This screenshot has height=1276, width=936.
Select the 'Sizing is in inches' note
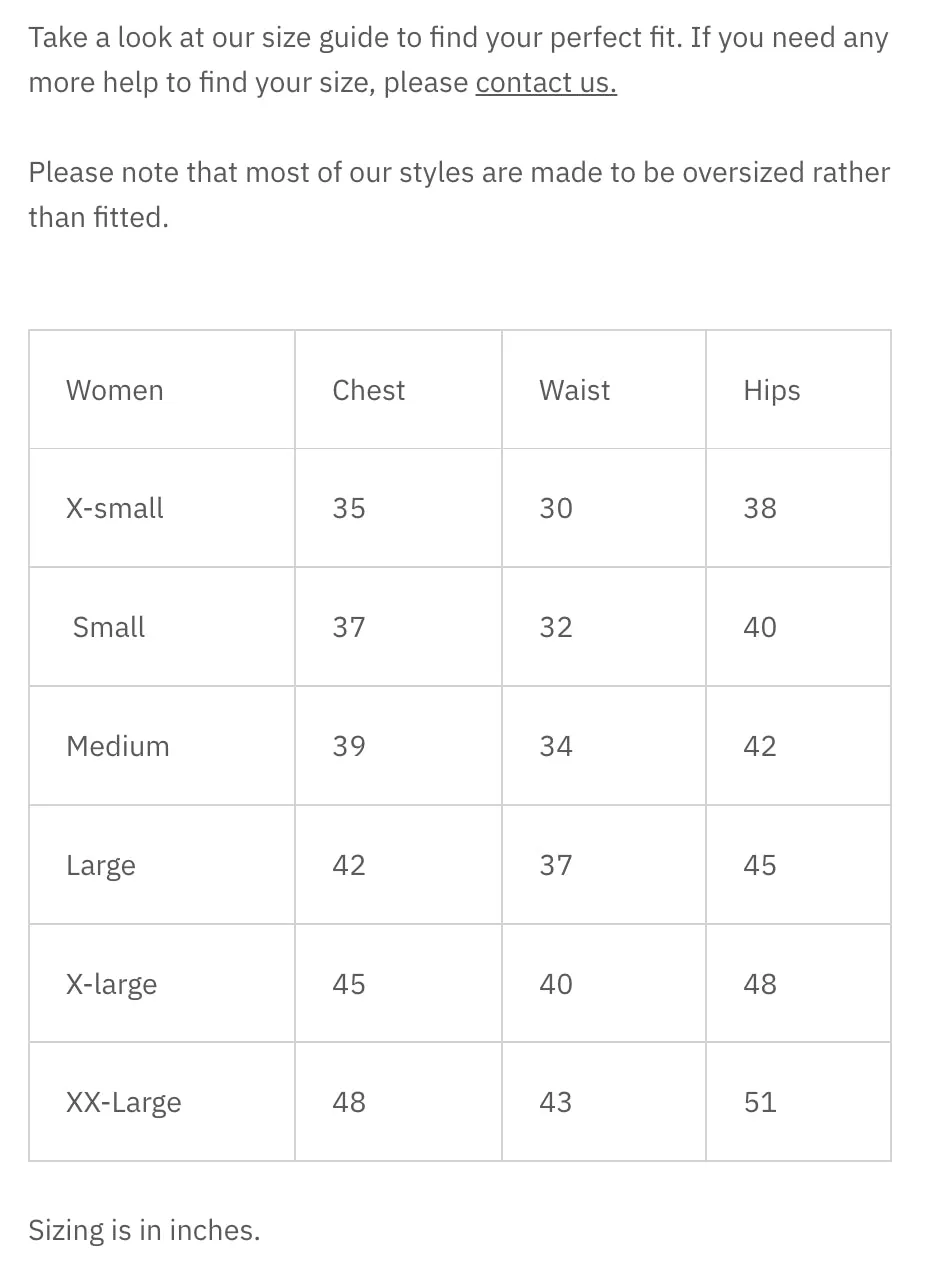pyautogui.click(x=144, y=1231)
